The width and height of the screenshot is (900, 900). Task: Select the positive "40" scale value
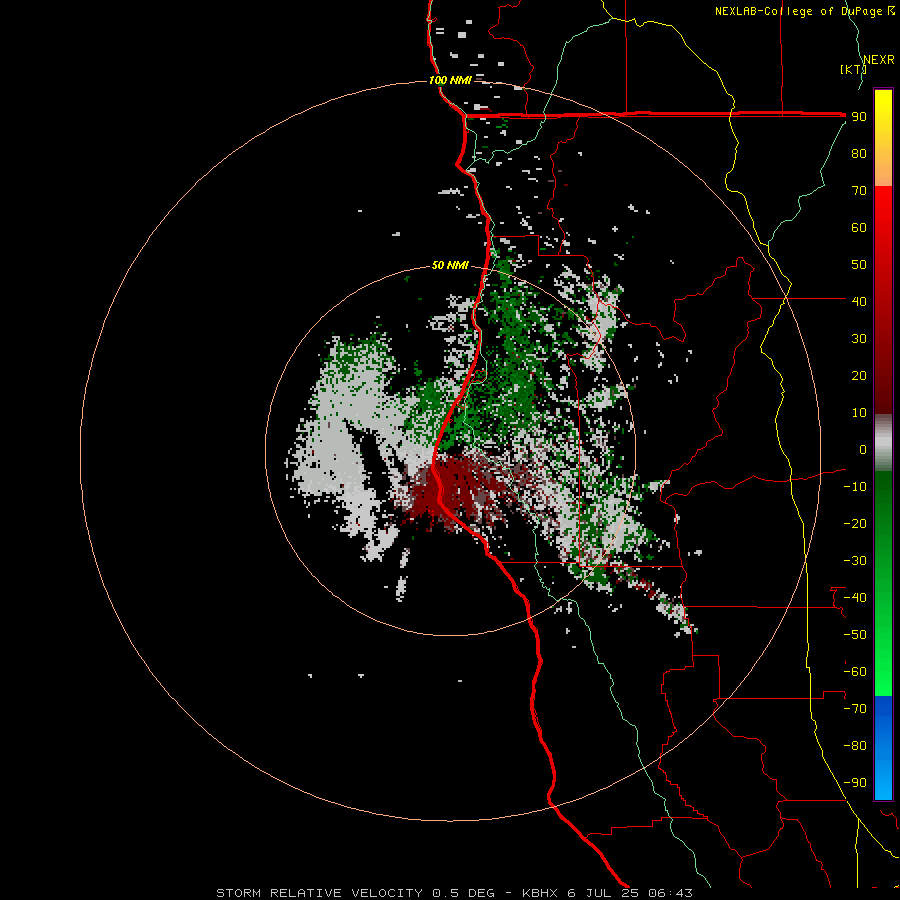pyautogui.click(x=859, y=301)
